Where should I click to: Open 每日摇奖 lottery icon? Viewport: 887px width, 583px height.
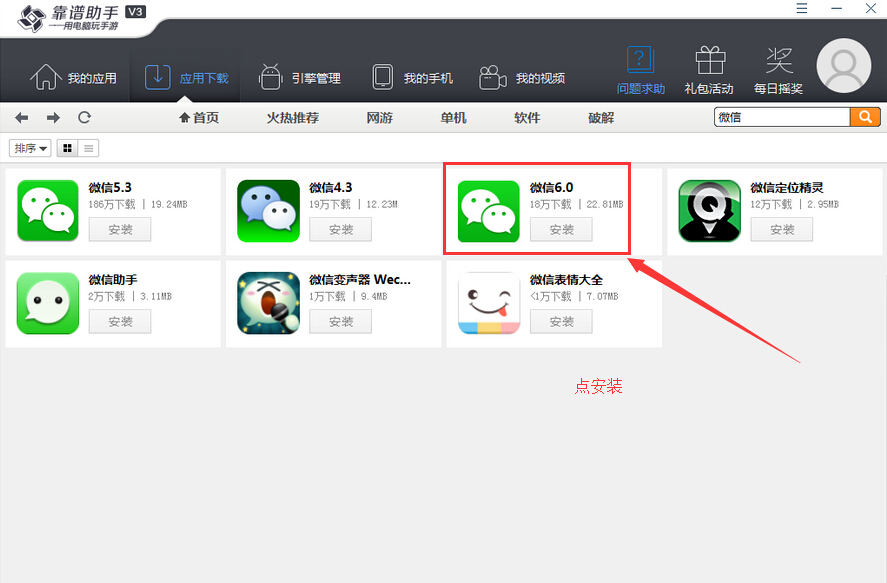pos(779,60)
